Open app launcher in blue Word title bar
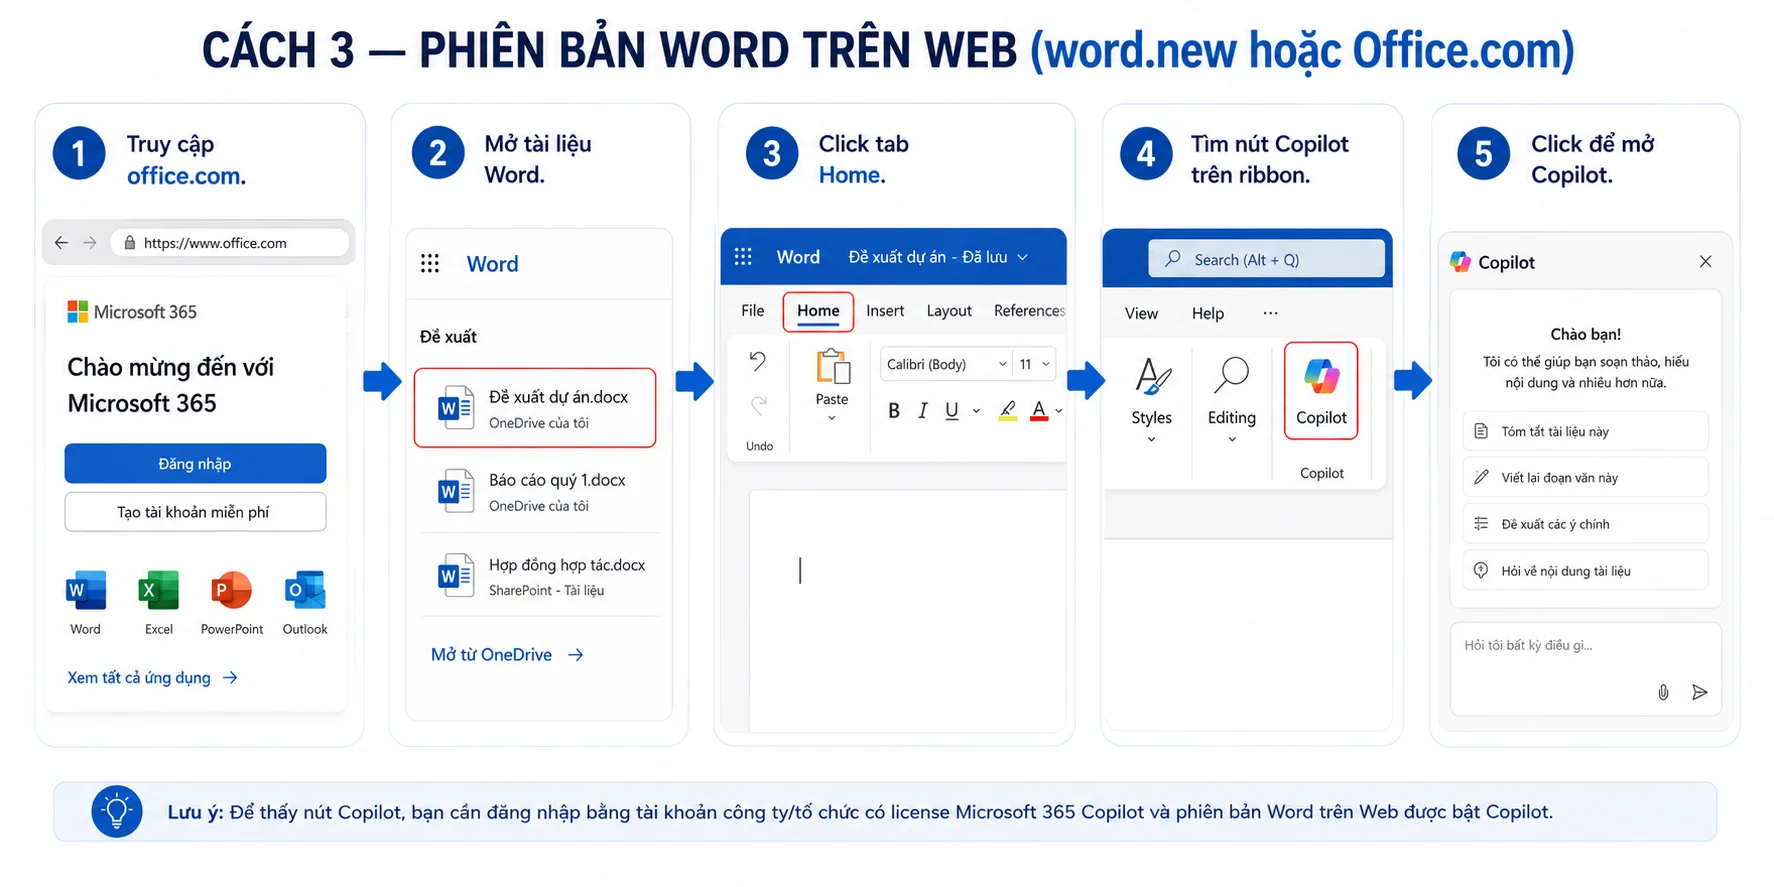Image resolution: width=1774 pixels, height=887 pixels. tap(743, 257)
